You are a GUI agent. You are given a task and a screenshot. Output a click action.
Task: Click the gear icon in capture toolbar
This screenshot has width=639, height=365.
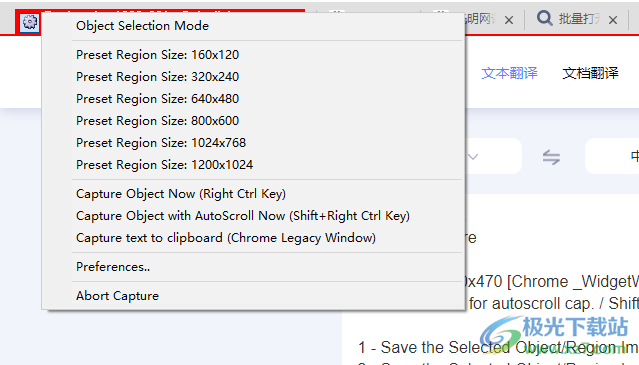[30, 22]
